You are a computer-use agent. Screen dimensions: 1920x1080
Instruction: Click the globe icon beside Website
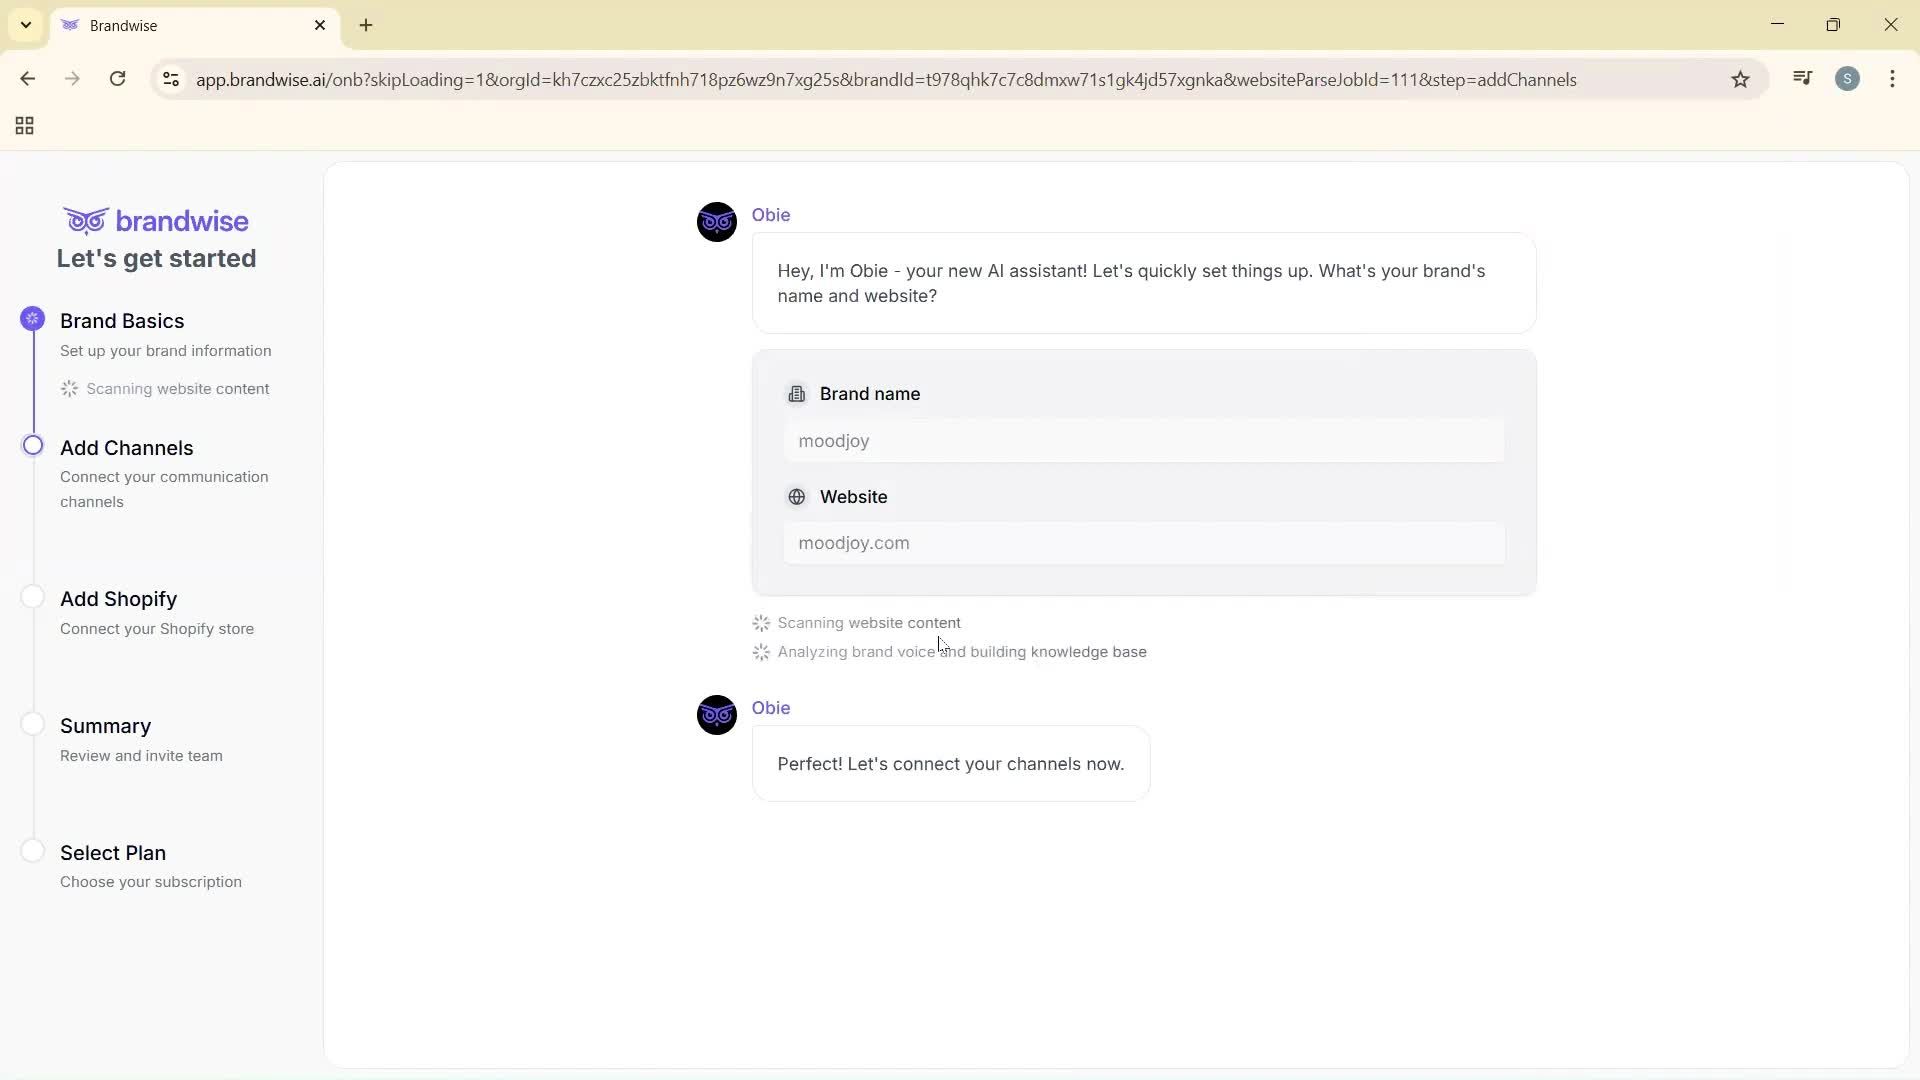[x=797, y=496]
